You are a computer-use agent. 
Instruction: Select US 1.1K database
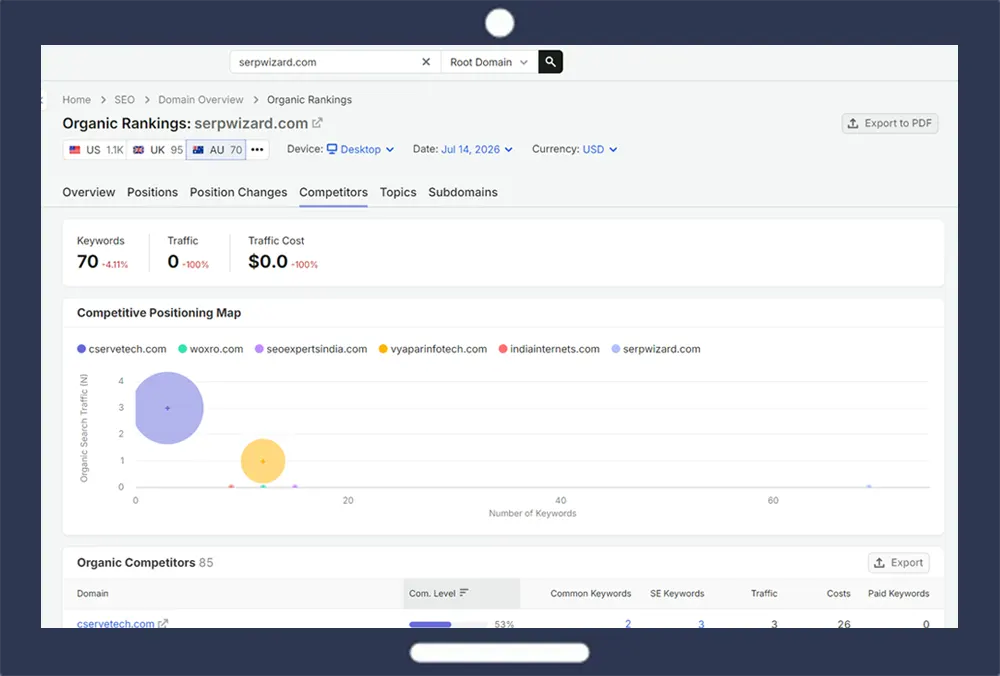click(96, 149)
